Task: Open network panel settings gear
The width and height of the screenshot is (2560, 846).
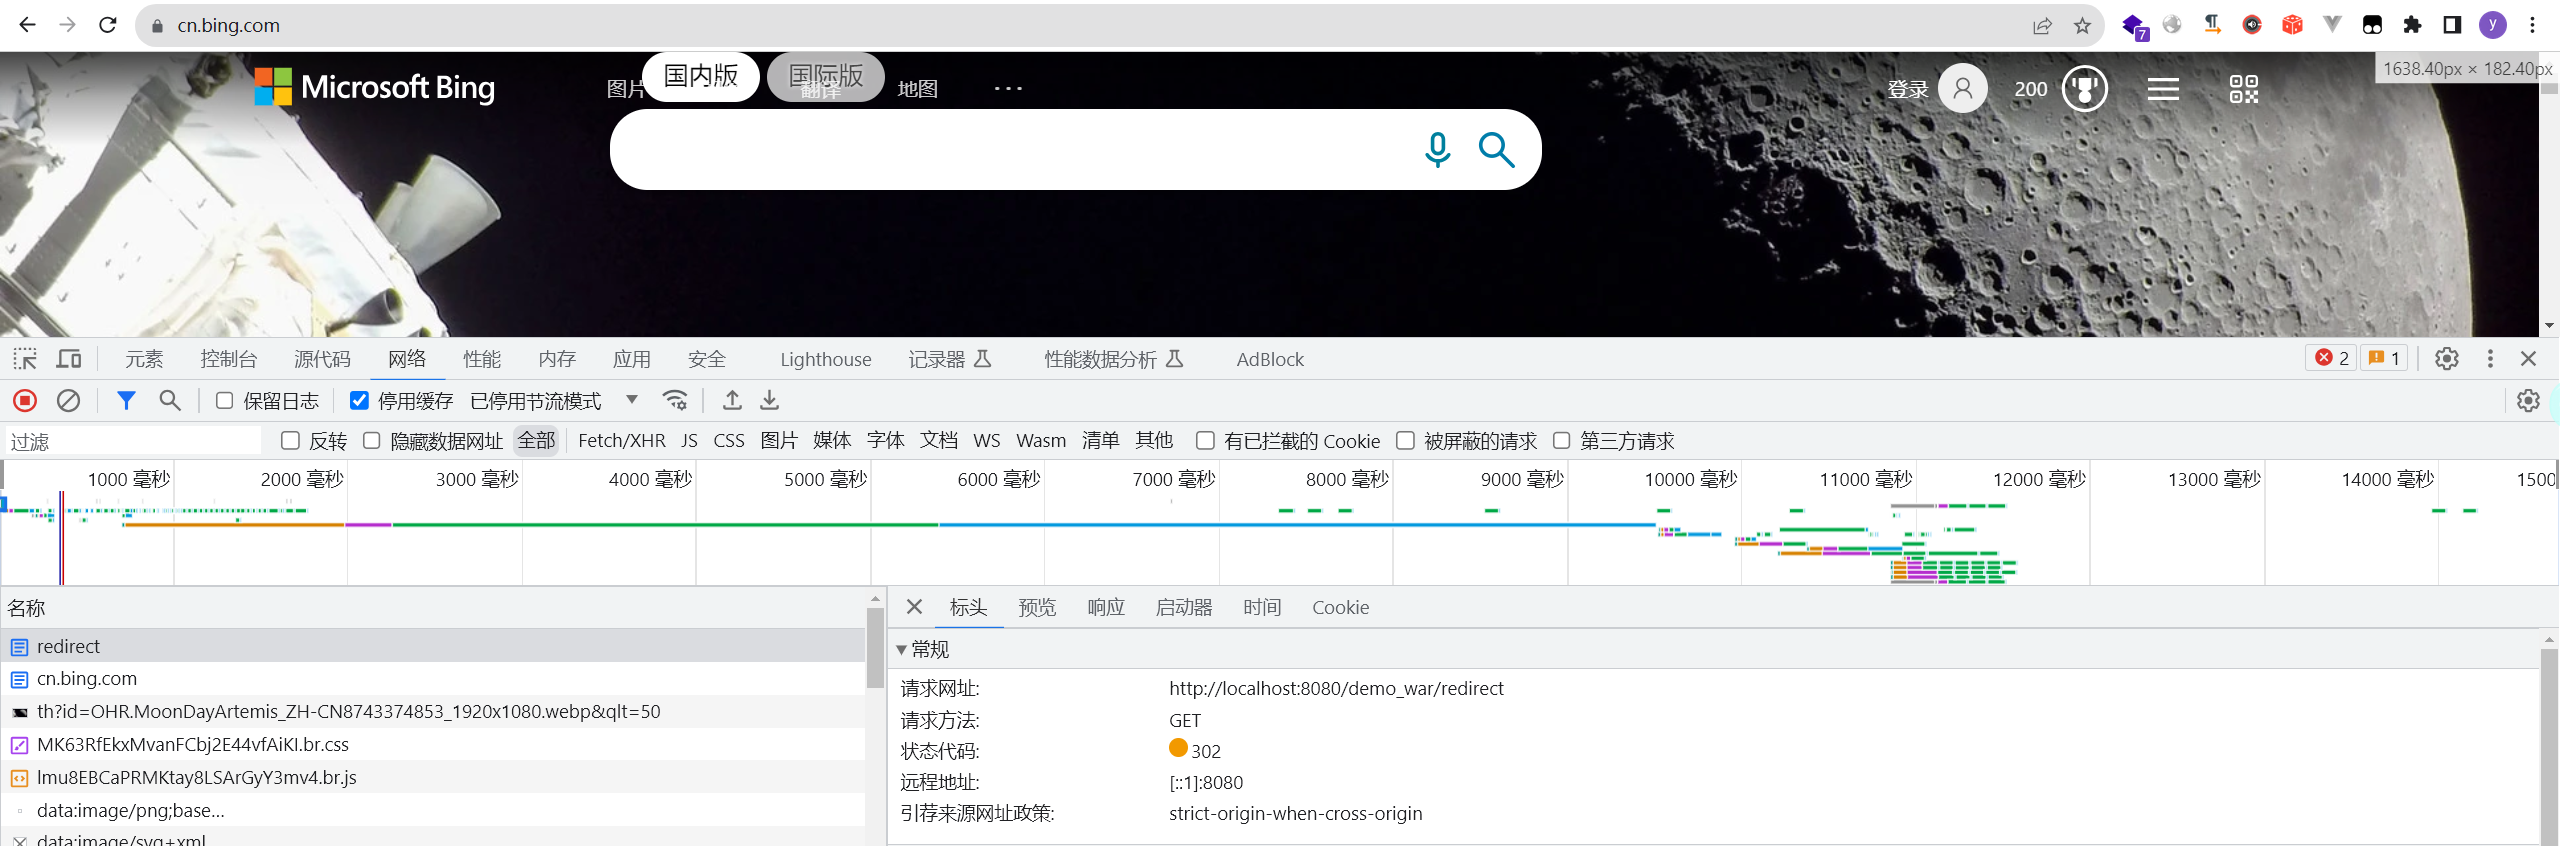Action: click(2528, 401)
